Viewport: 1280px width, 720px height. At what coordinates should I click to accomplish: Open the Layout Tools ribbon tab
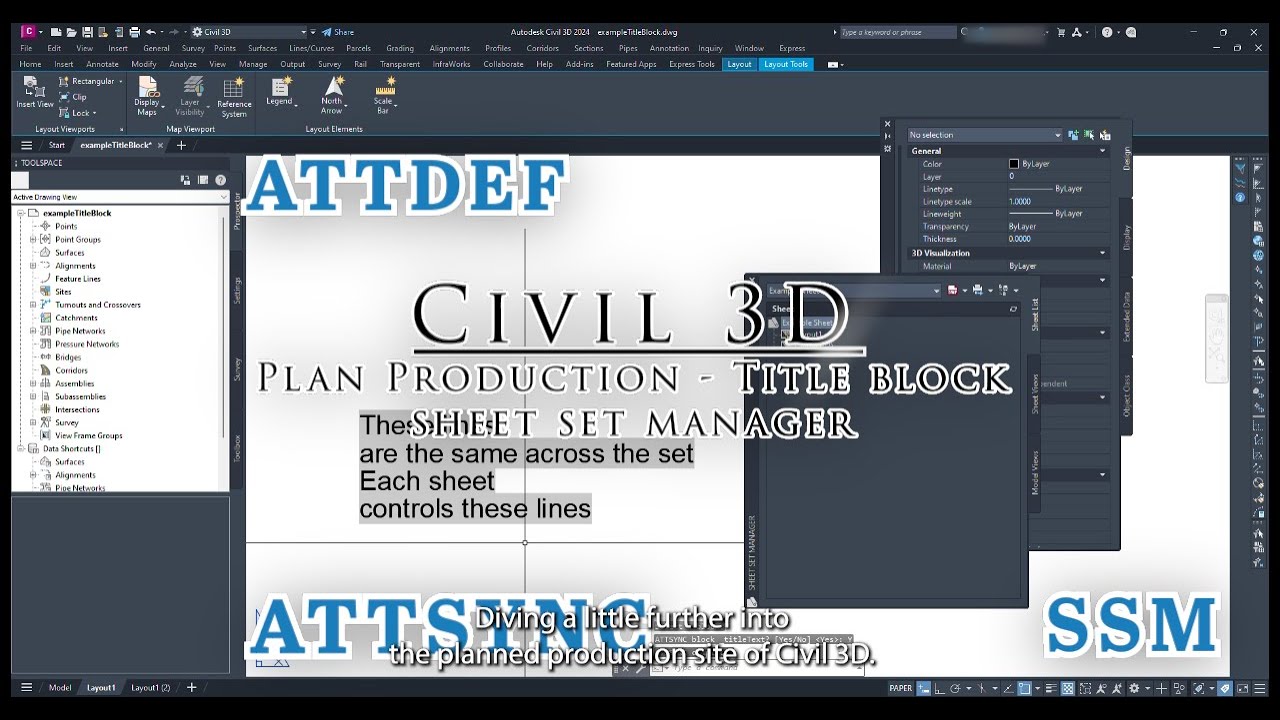[785, 64]
